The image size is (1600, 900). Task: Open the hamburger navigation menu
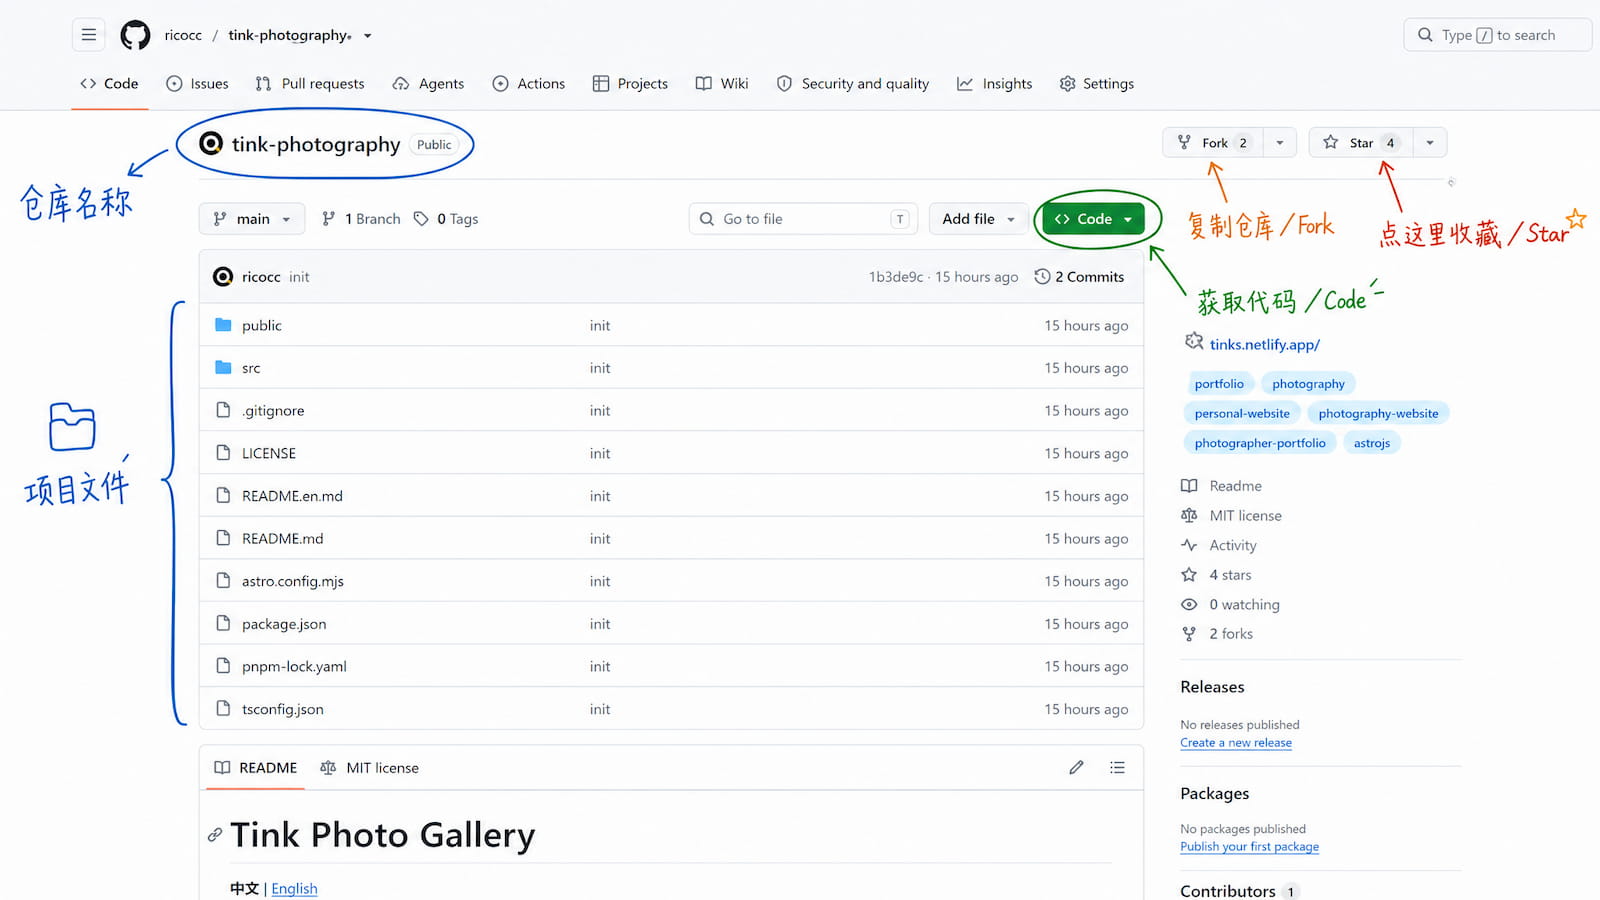tap(89, 35)
